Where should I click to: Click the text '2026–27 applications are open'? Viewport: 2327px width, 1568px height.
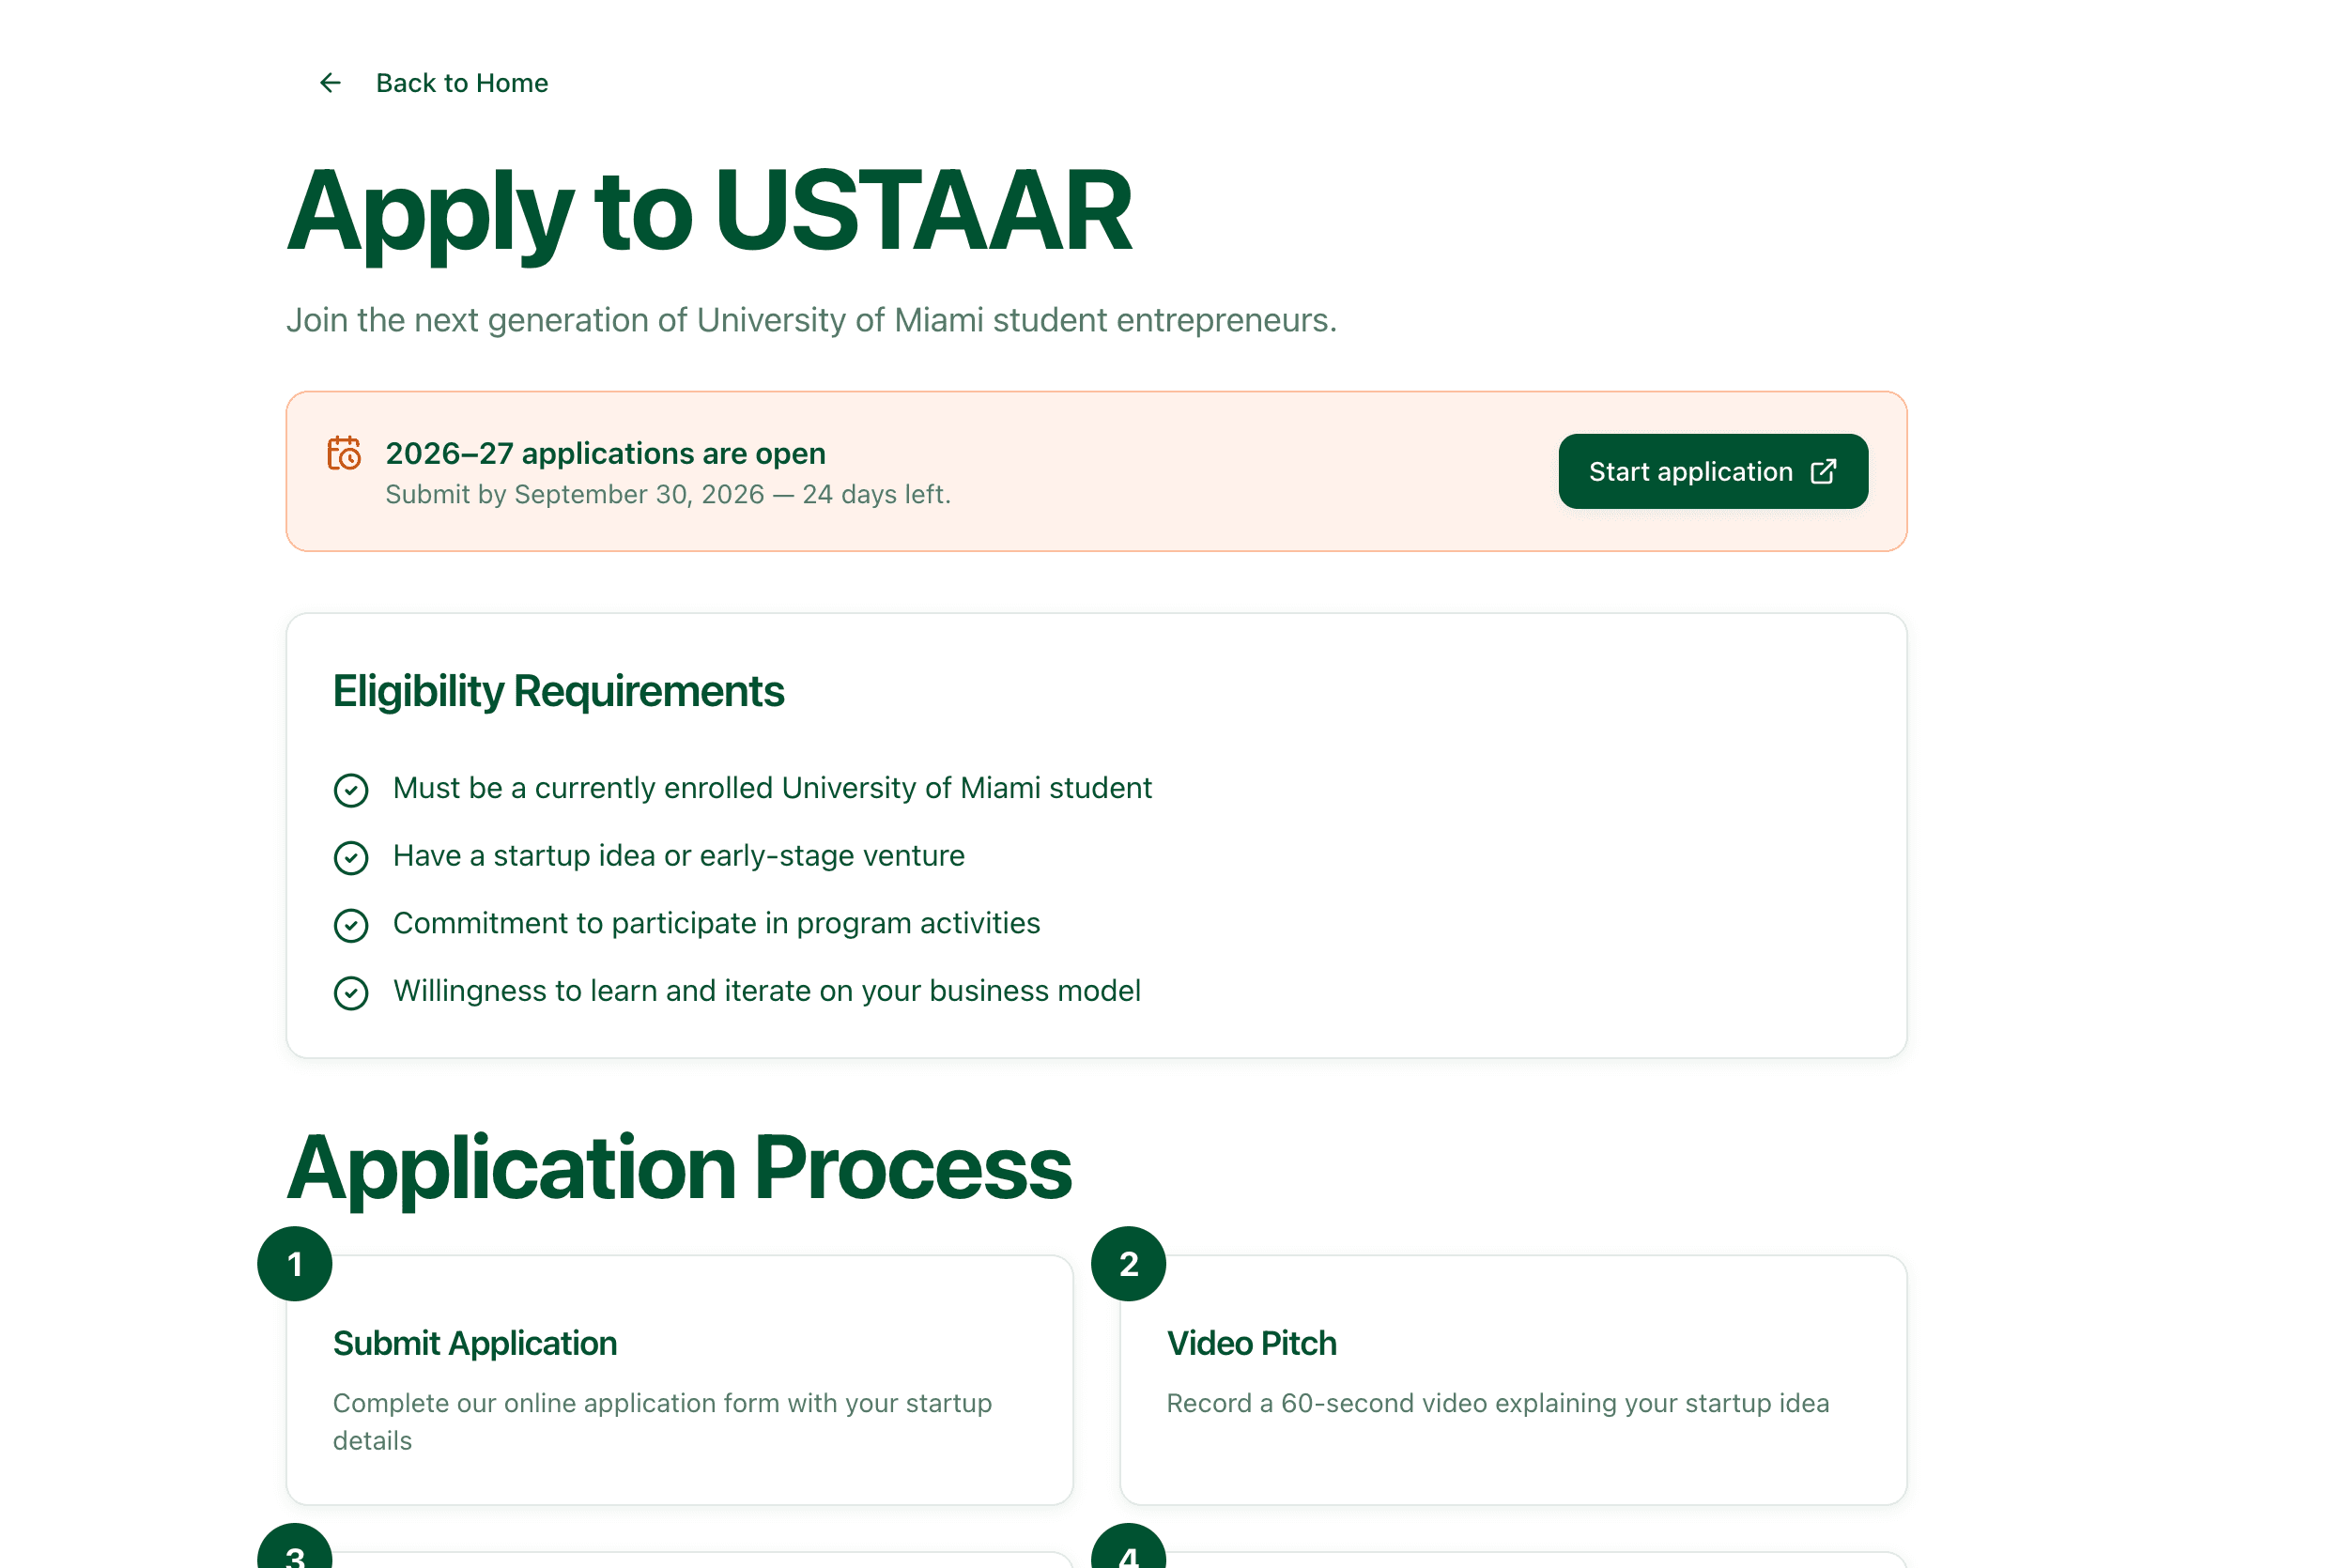605,453
